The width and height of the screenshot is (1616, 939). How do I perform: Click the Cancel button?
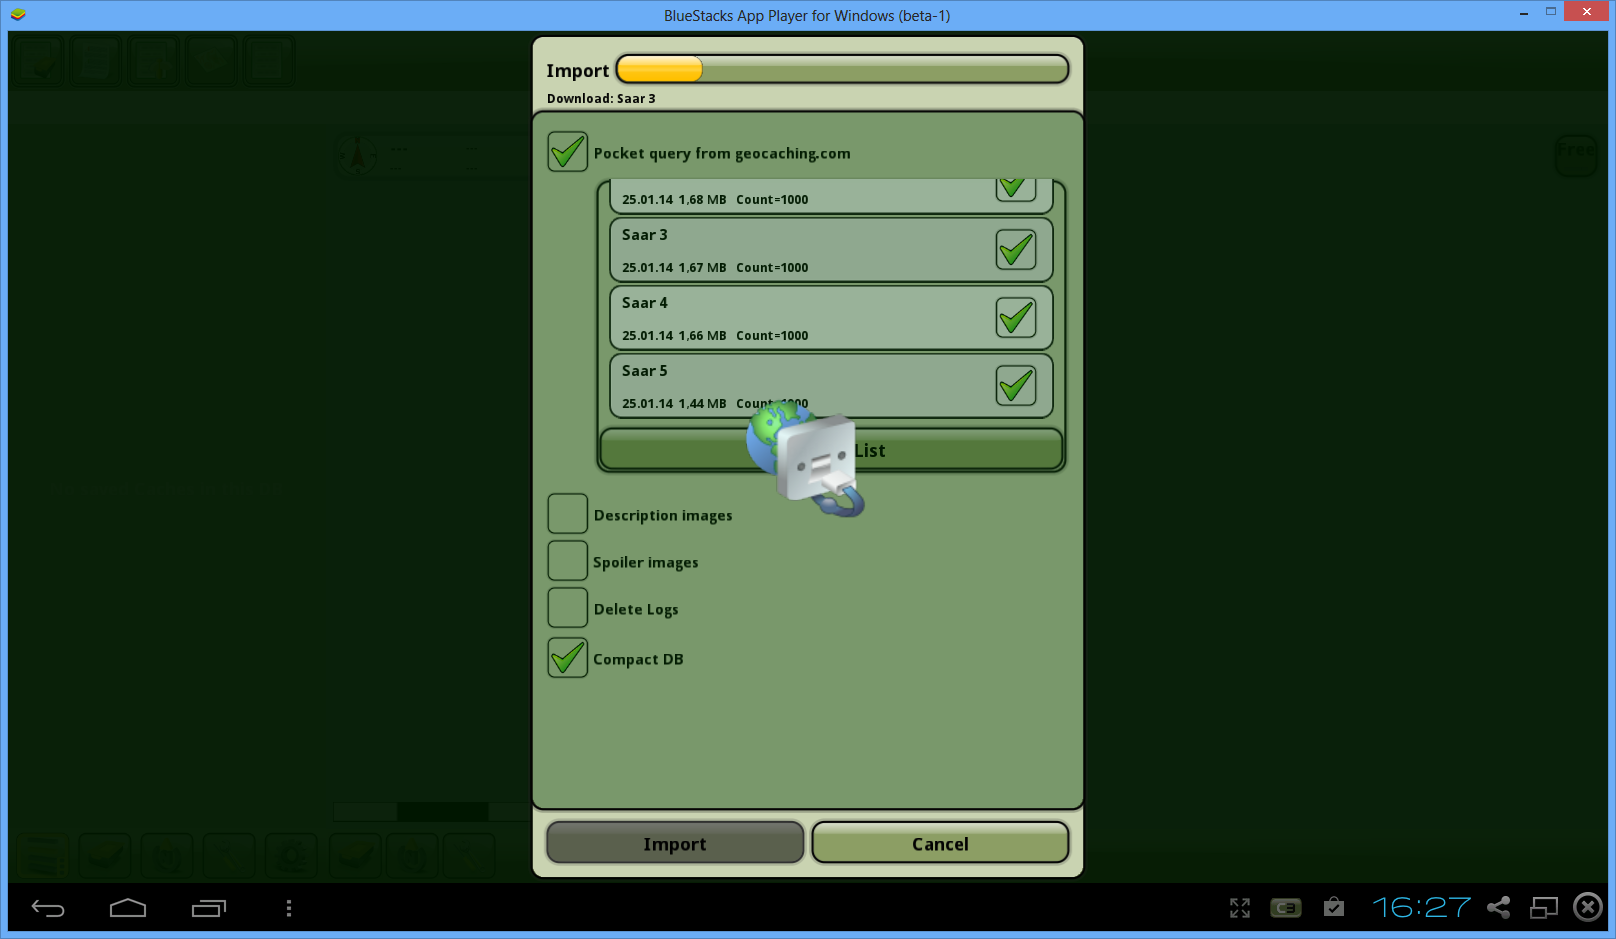coord(940,843)
